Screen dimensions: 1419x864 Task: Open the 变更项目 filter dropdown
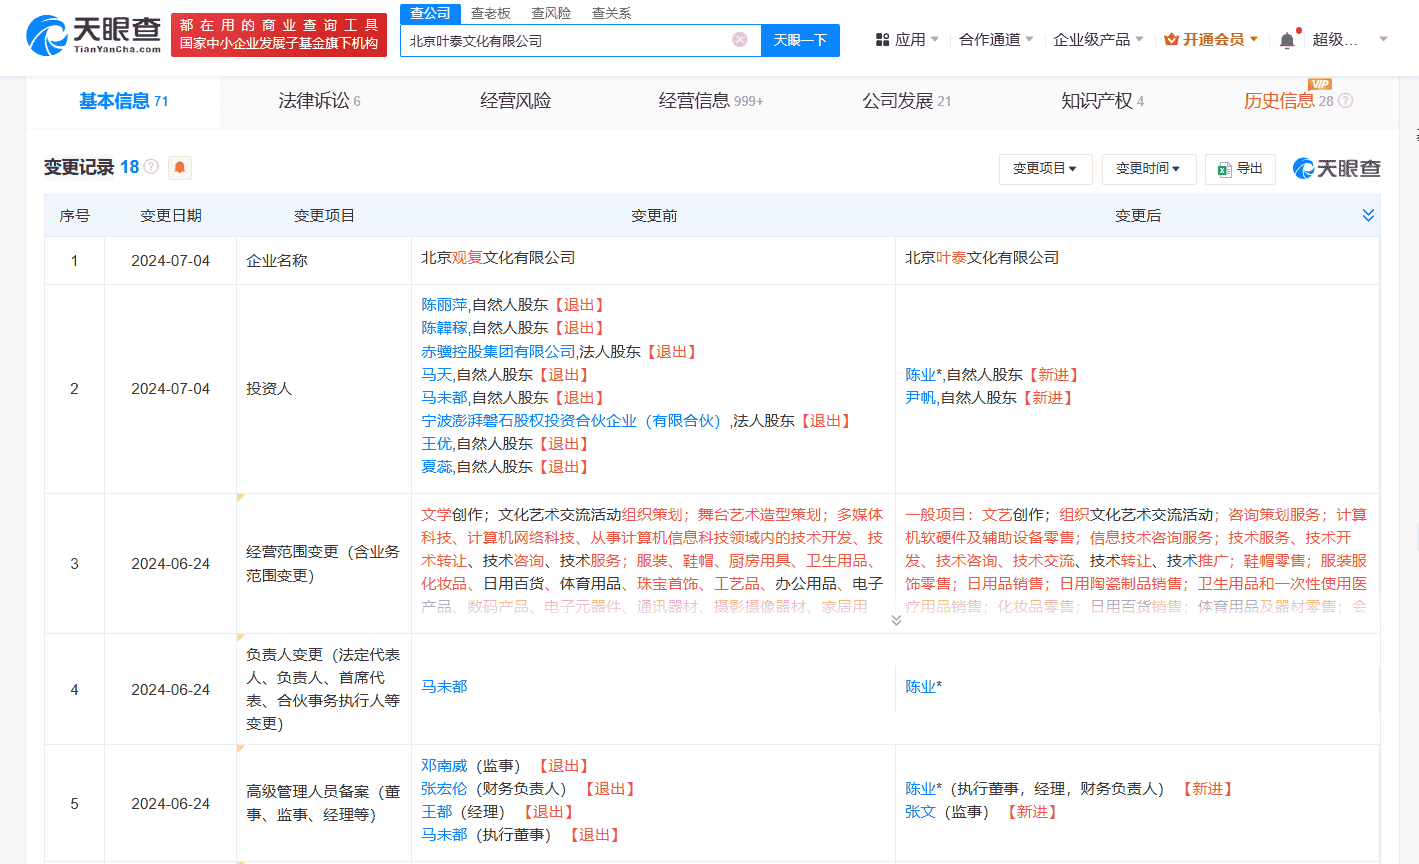point(1045,168)
